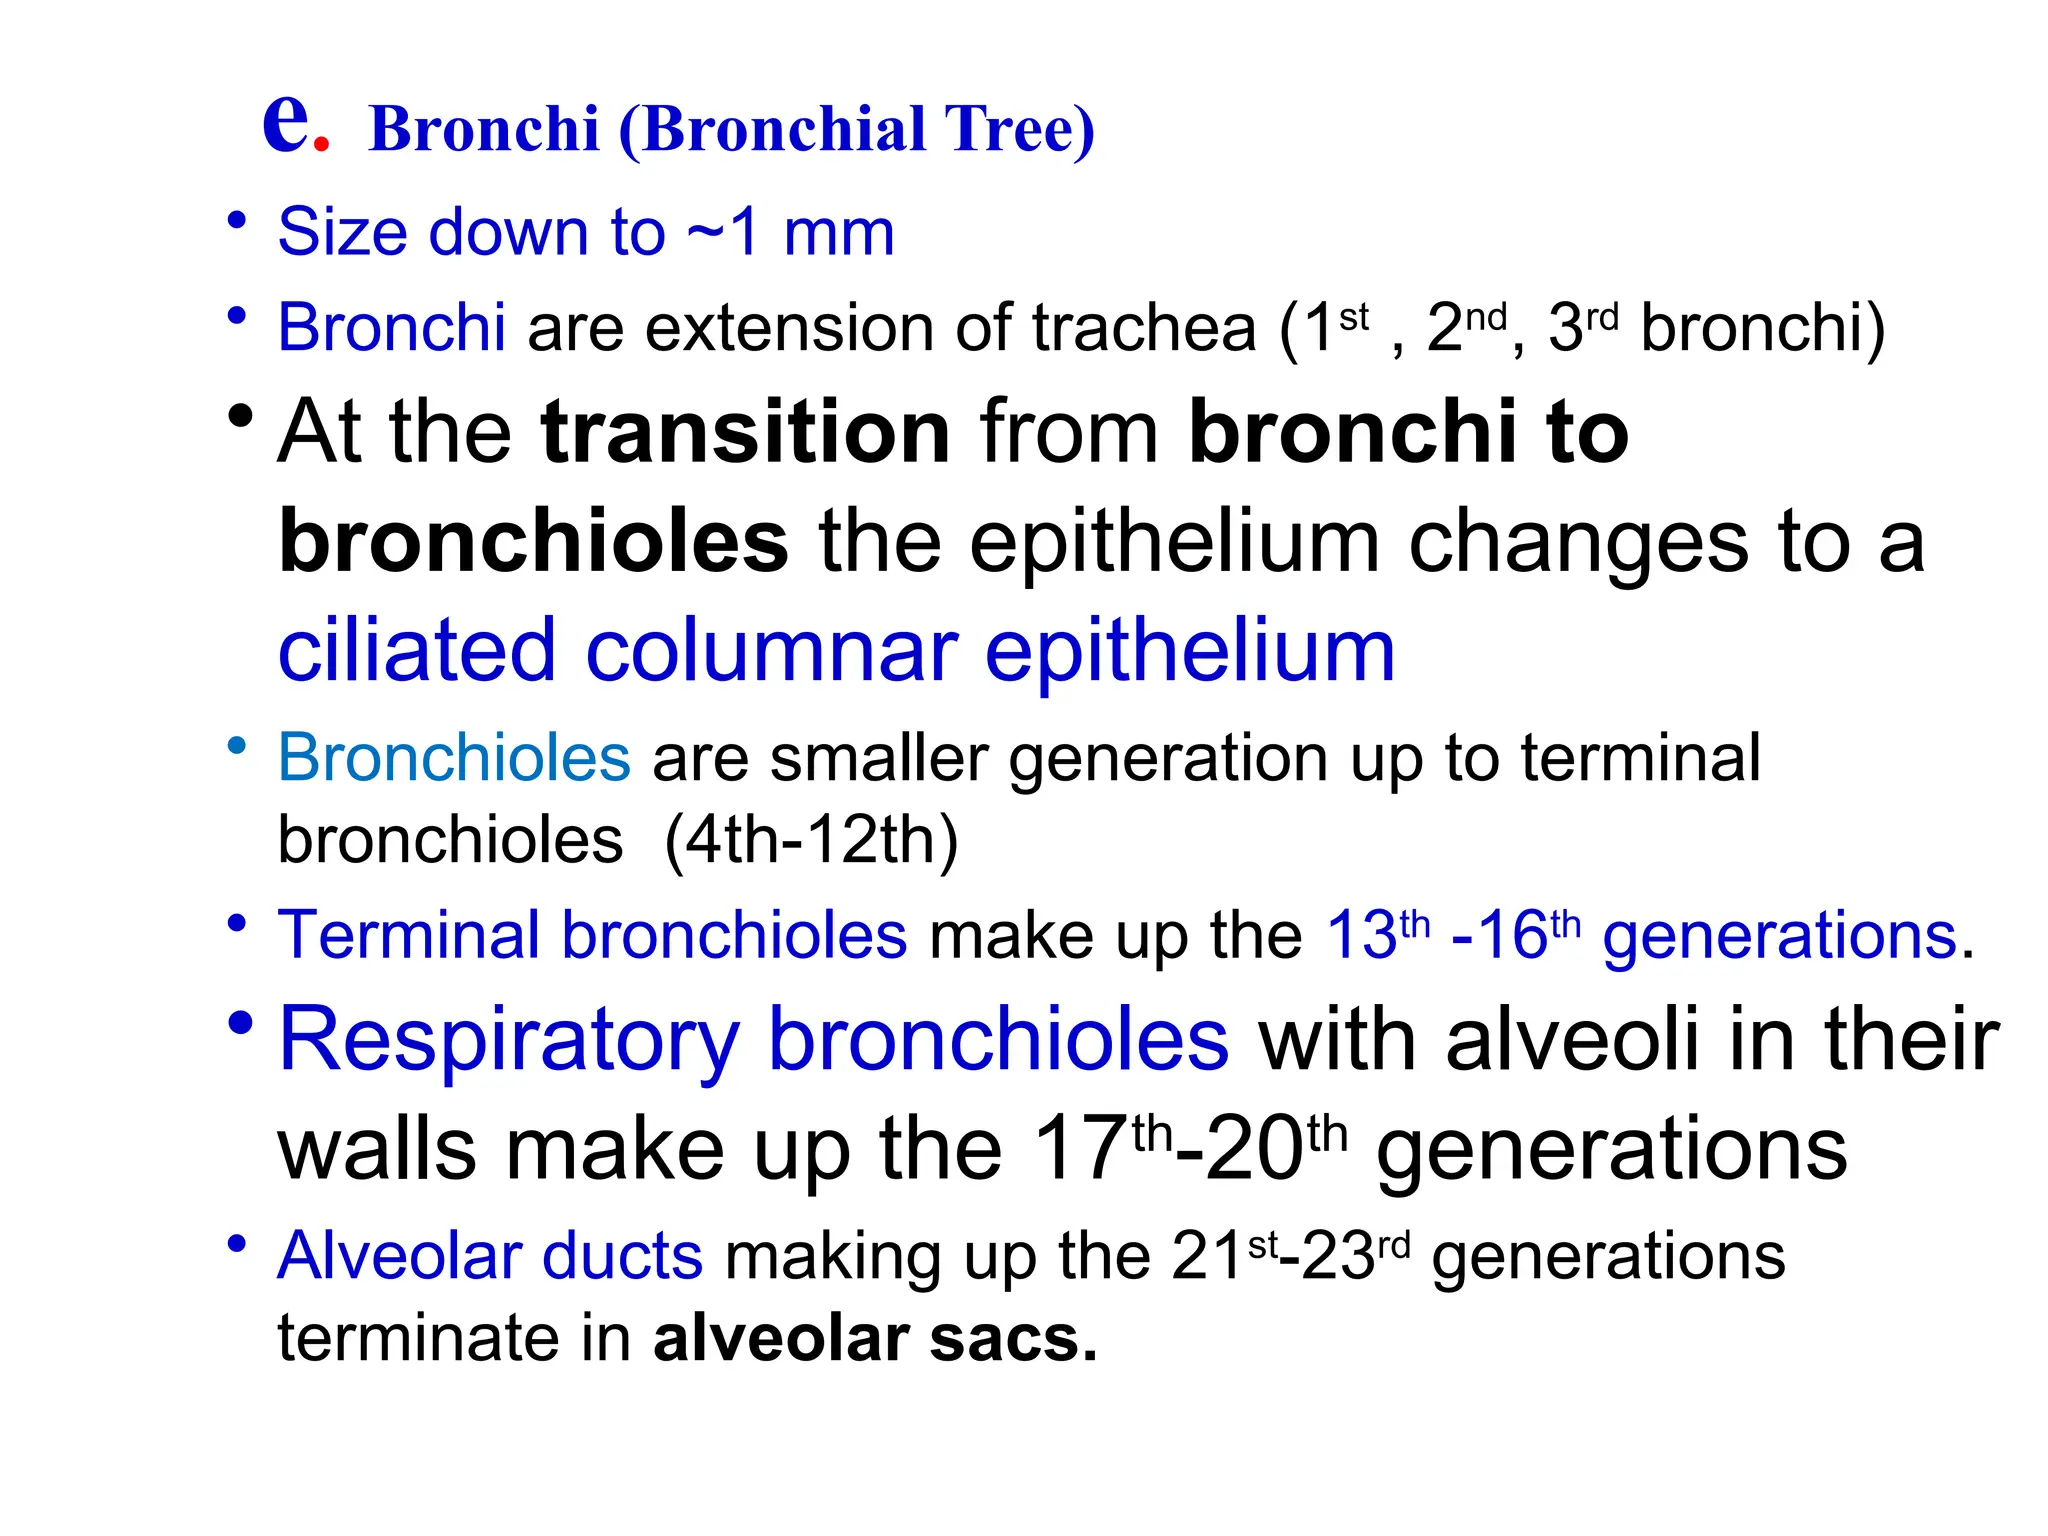Screen dimensions: 2048x1536
Task: Click the blue phrase Terminal bronchioles
Action: (x=592, y=935)
